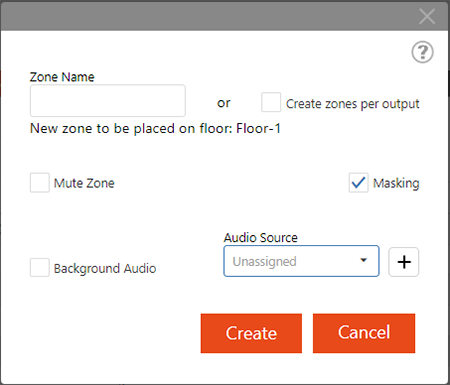Click the Create button
The height and width of the screenshot is (385, 450).
point(251,333)
